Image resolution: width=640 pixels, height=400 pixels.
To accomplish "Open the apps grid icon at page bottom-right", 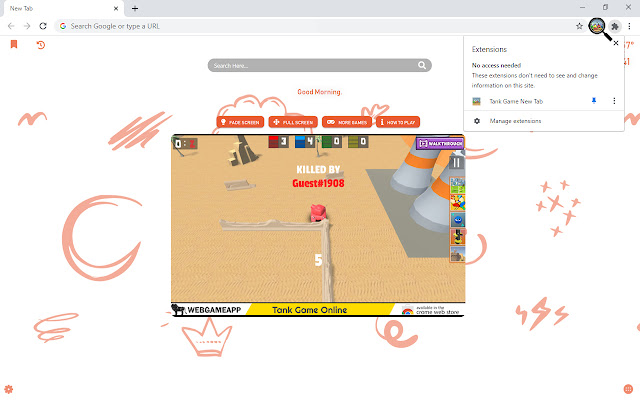I will pyautogui.click(x=628, y=389).
